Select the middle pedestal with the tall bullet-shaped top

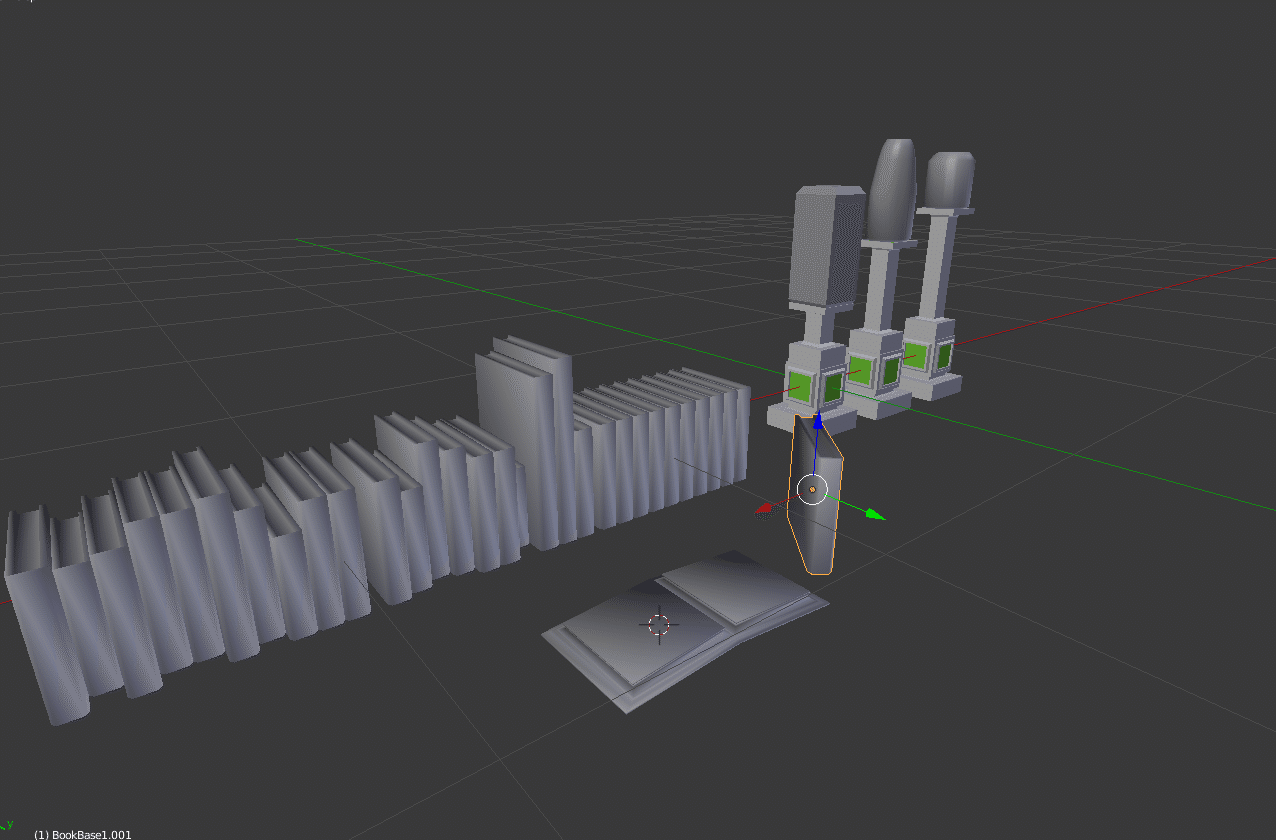click(x=881, y=280)
